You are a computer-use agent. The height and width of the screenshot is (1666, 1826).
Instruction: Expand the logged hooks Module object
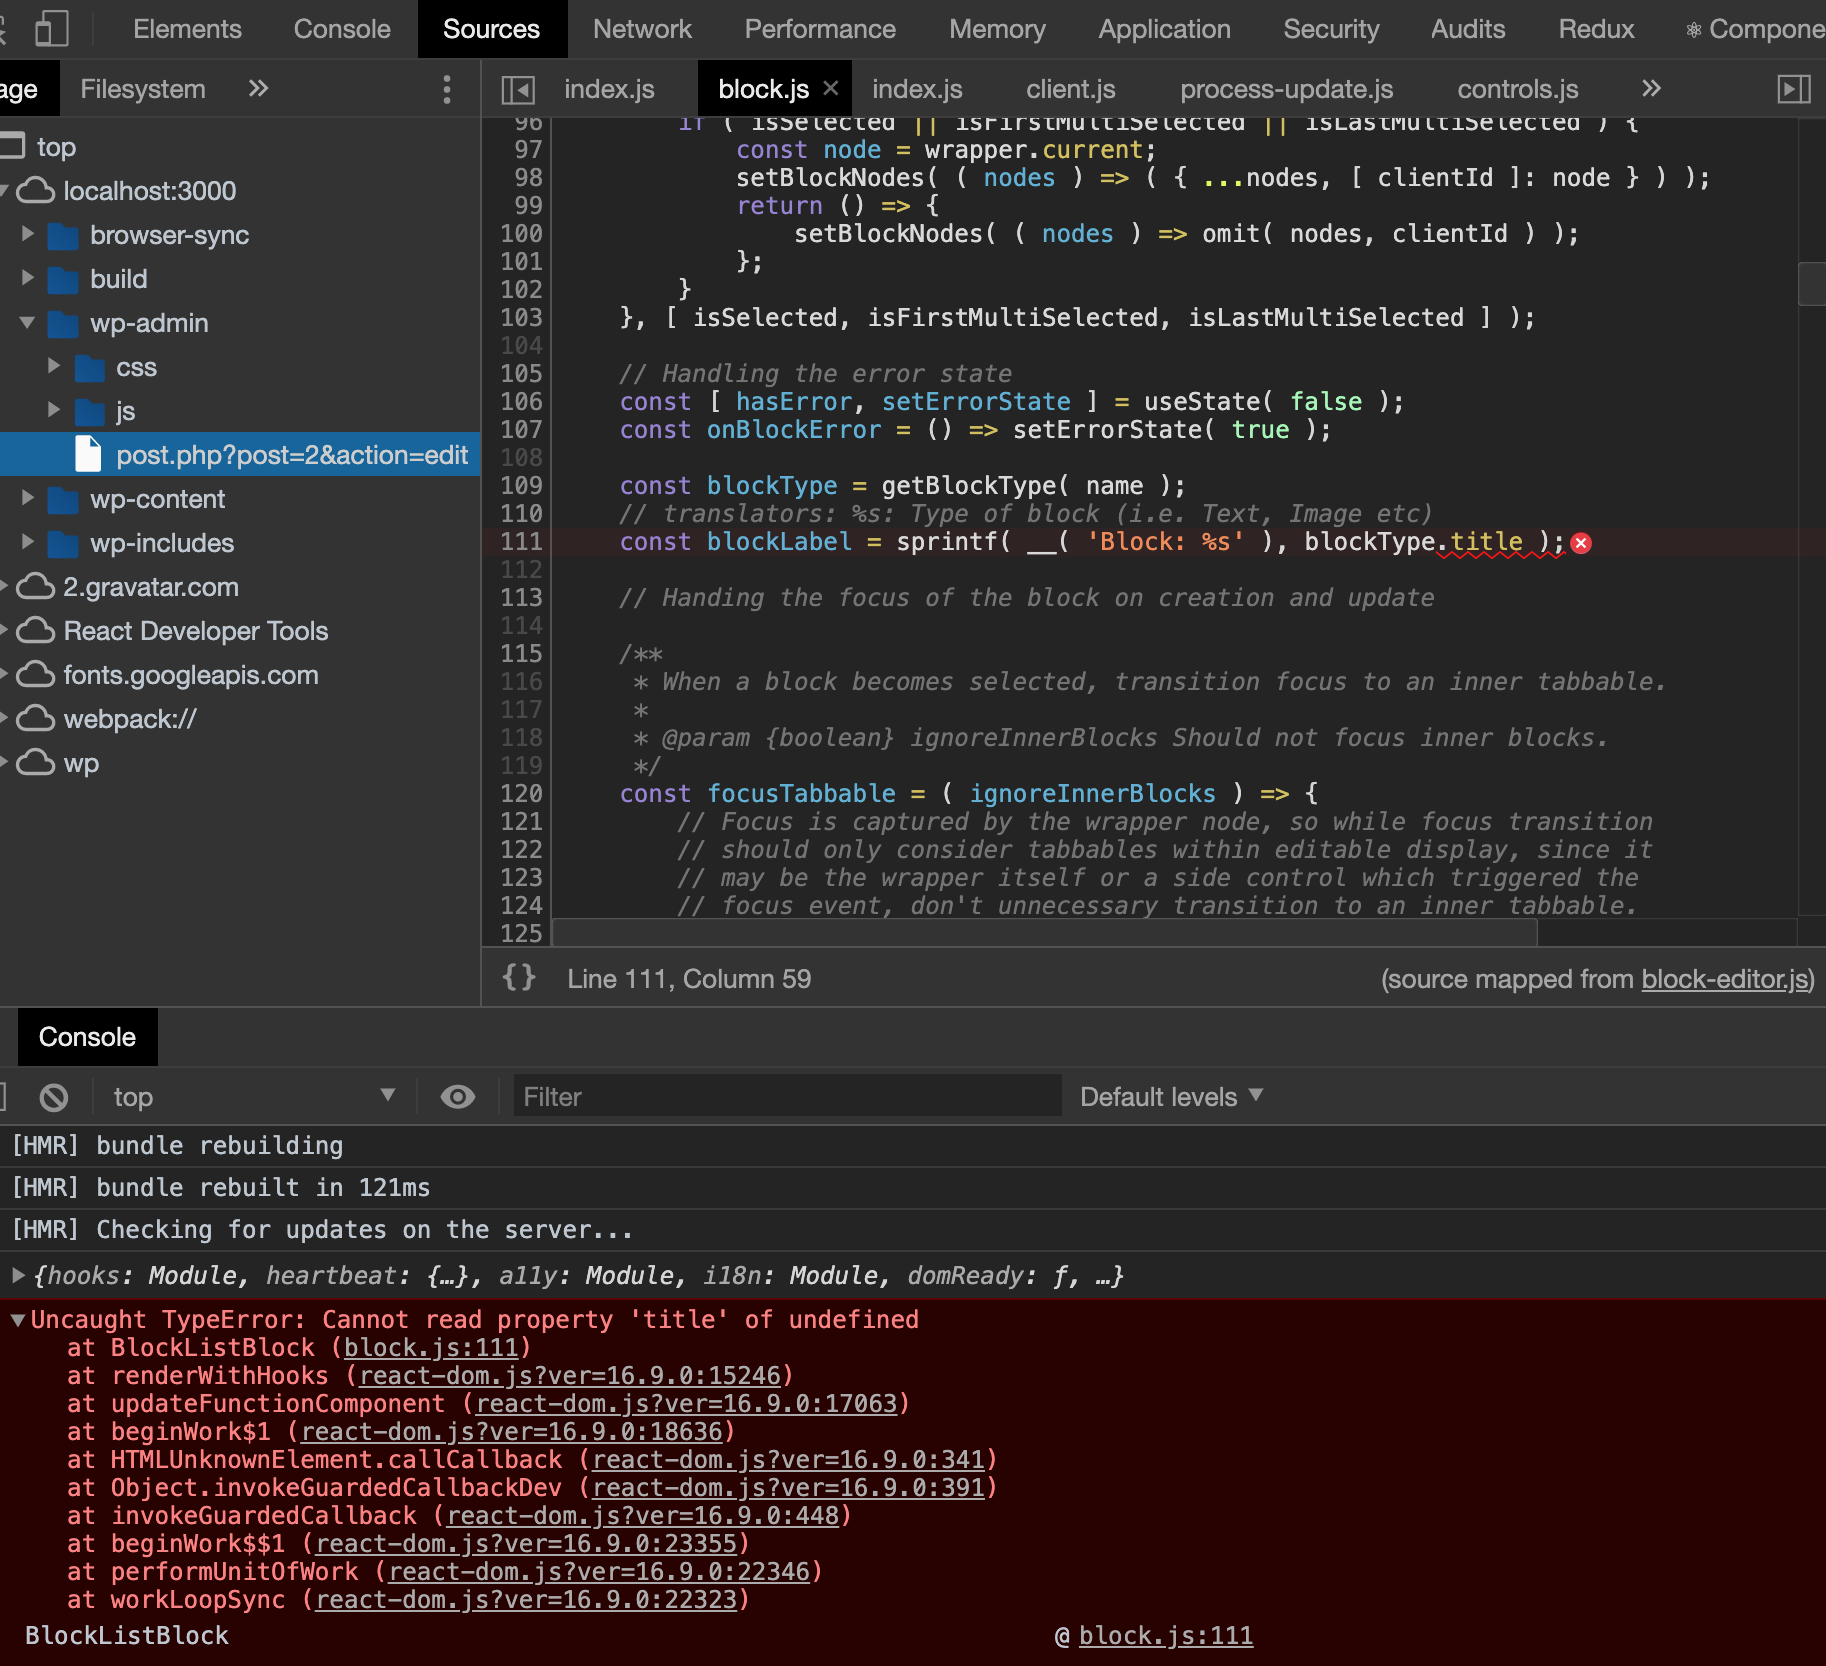(18, 1275)
